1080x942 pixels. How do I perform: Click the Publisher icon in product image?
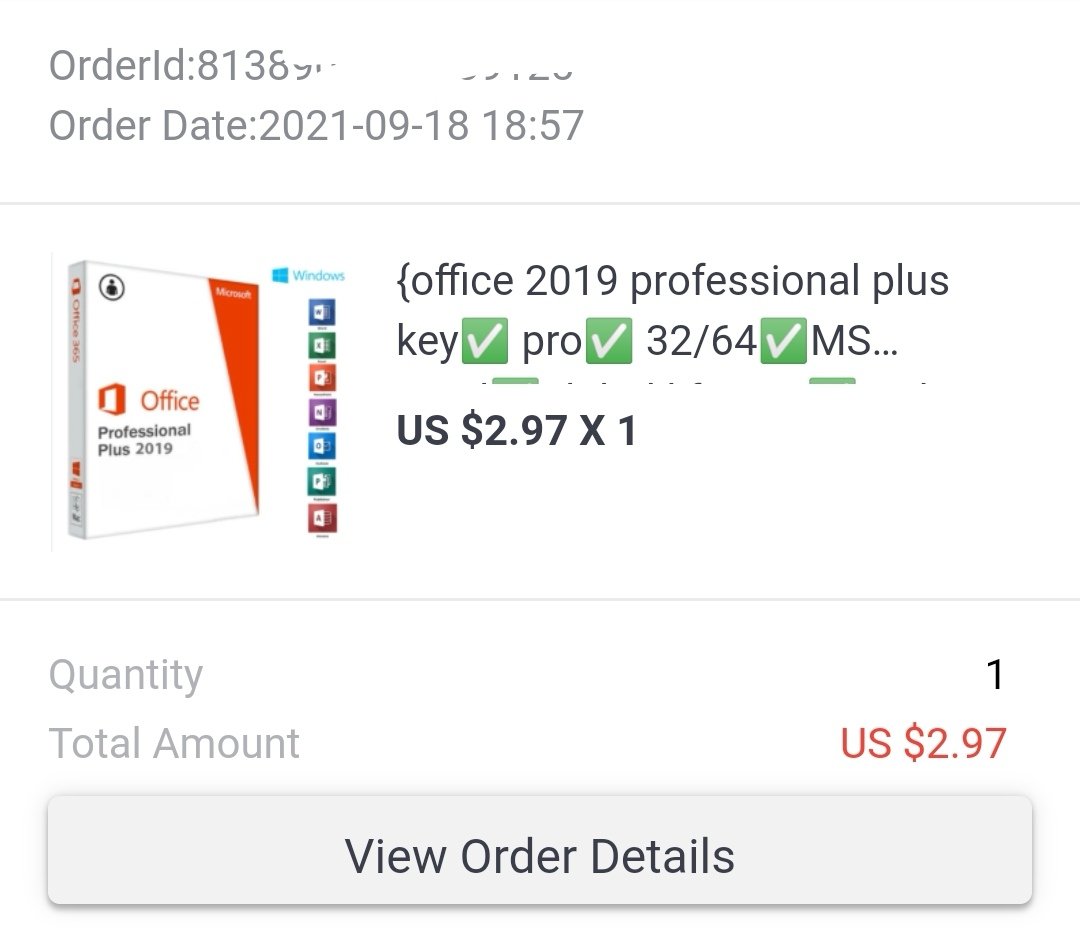coord(322,481)
